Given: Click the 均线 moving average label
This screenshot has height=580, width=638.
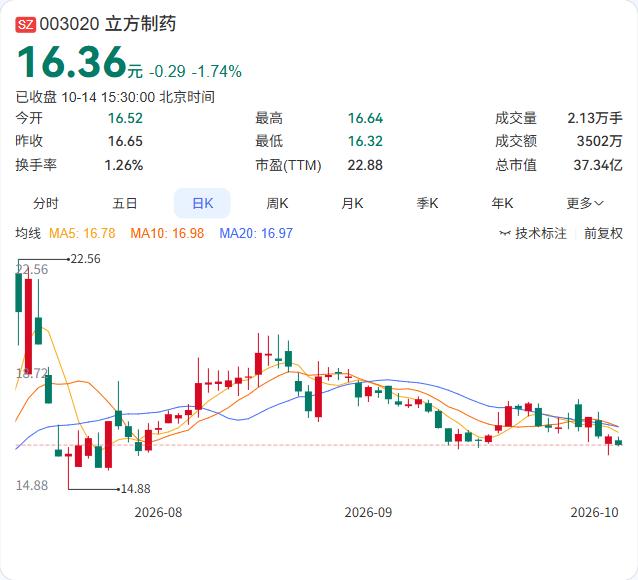Looking at the screenshot, I should click(x=28, y=233).
